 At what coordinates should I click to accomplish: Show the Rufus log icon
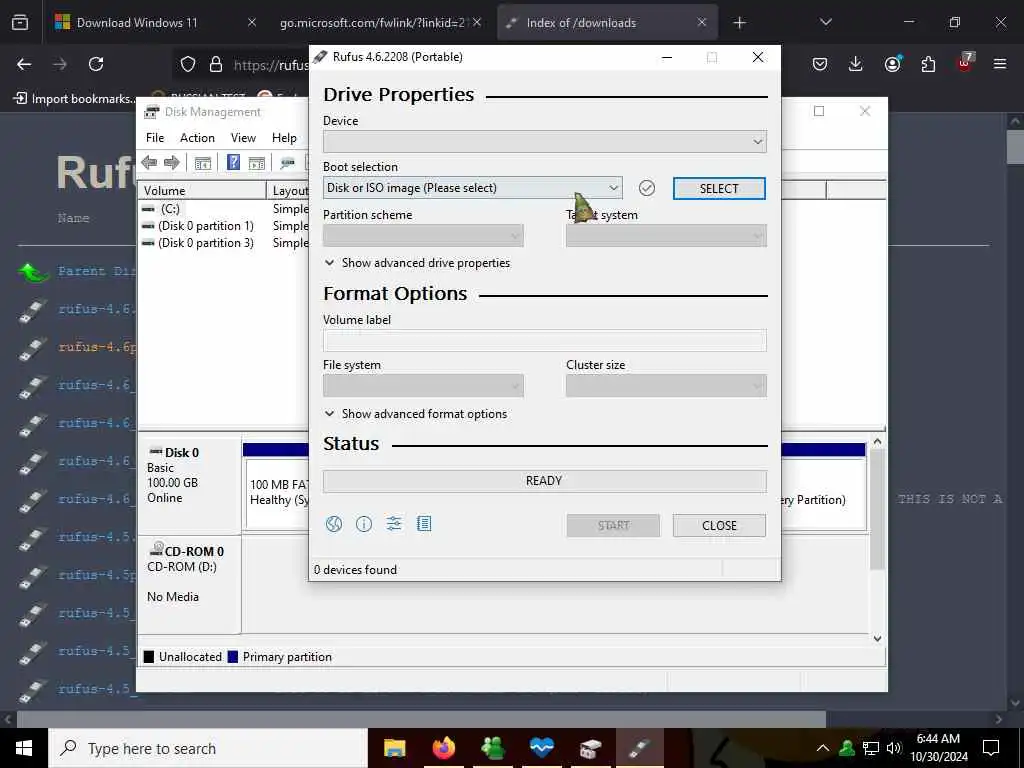[424, 524]
